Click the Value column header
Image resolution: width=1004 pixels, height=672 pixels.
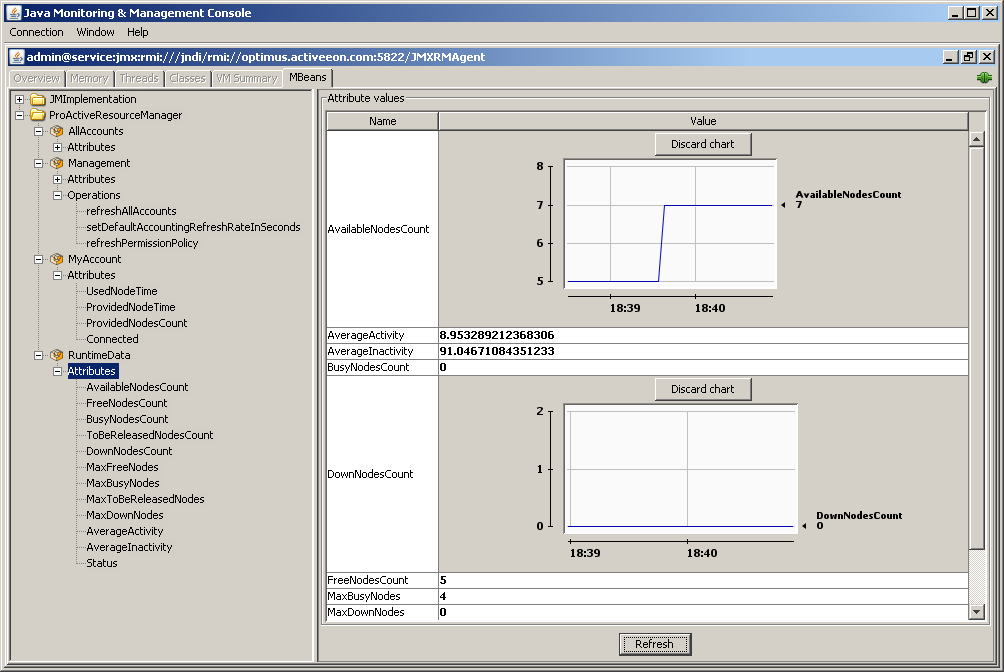click(x=703, y=121)
